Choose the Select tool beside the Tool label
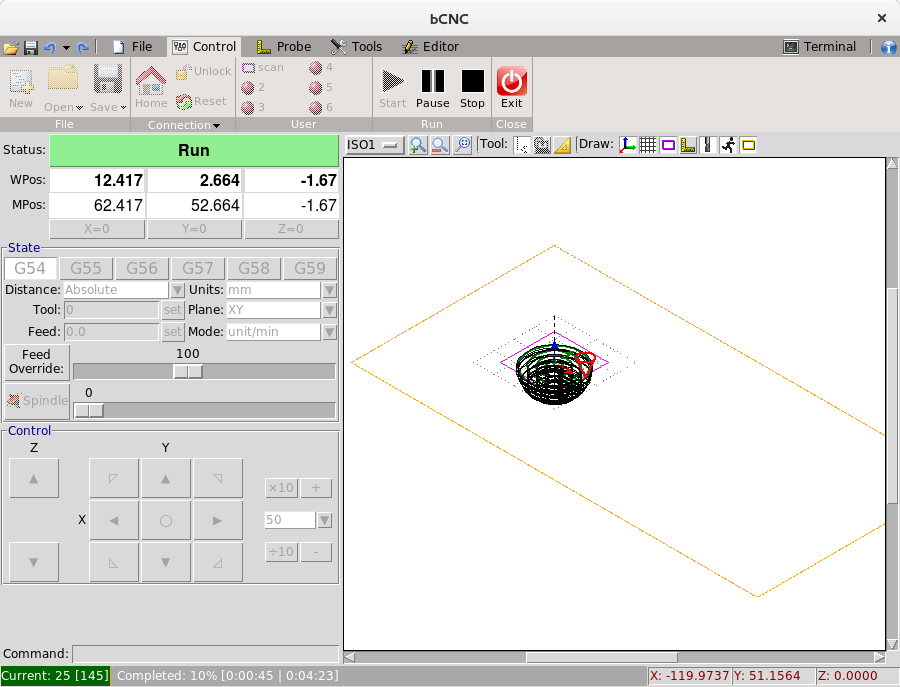Image resolution: width=900 pixels, height=687 pixels. [x=521, y=145]
